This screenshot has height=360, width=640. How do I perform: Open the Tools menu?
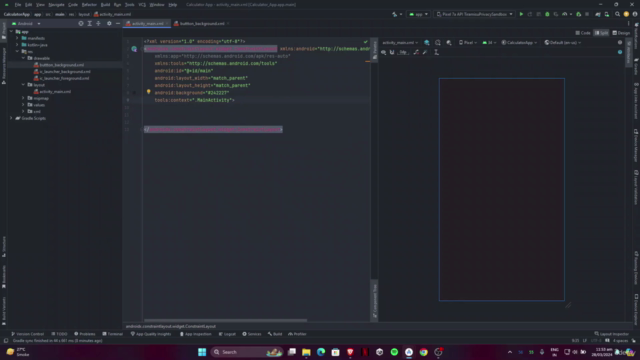point(129,4)
